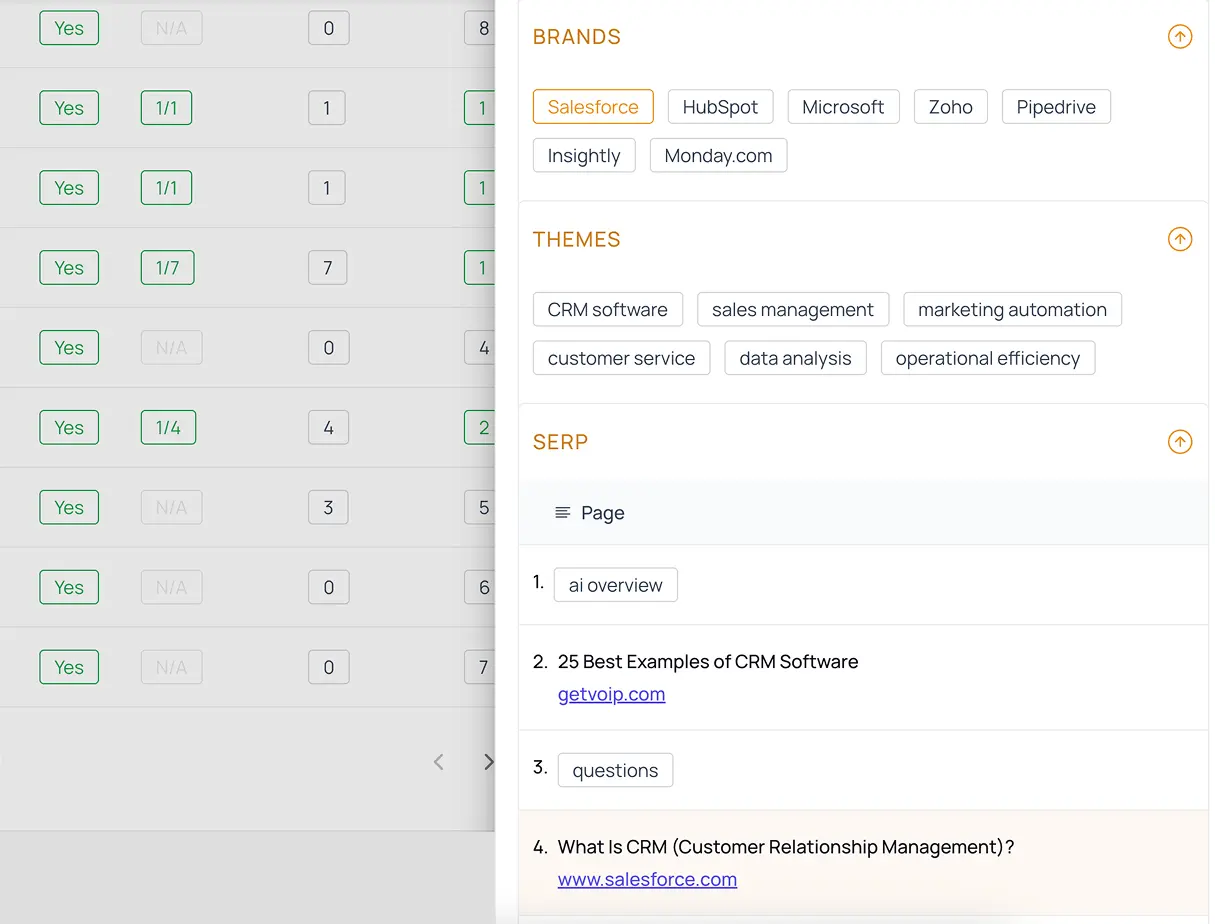
Task: Click the SERP section heading
Action: click(x=560, y=442)
